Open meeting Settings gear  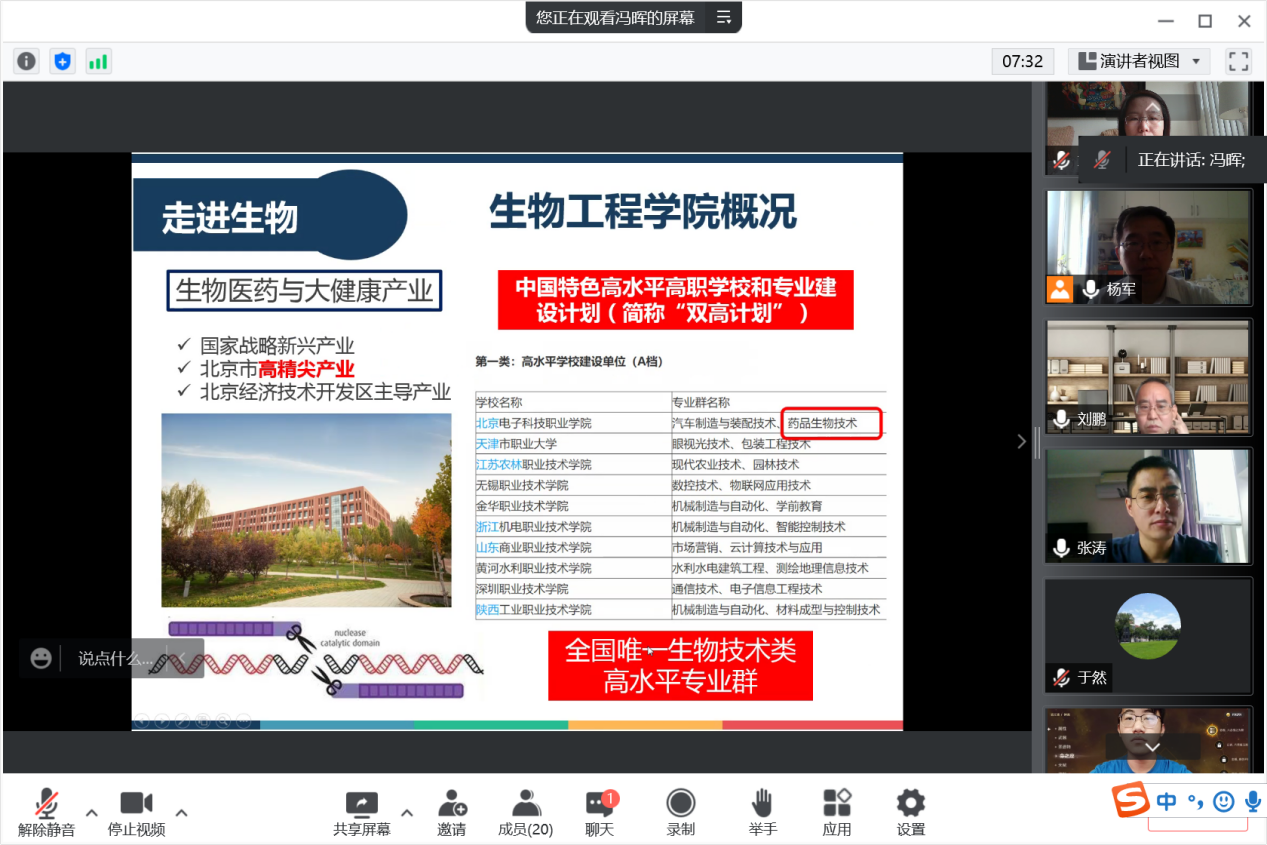pos(910,812)
